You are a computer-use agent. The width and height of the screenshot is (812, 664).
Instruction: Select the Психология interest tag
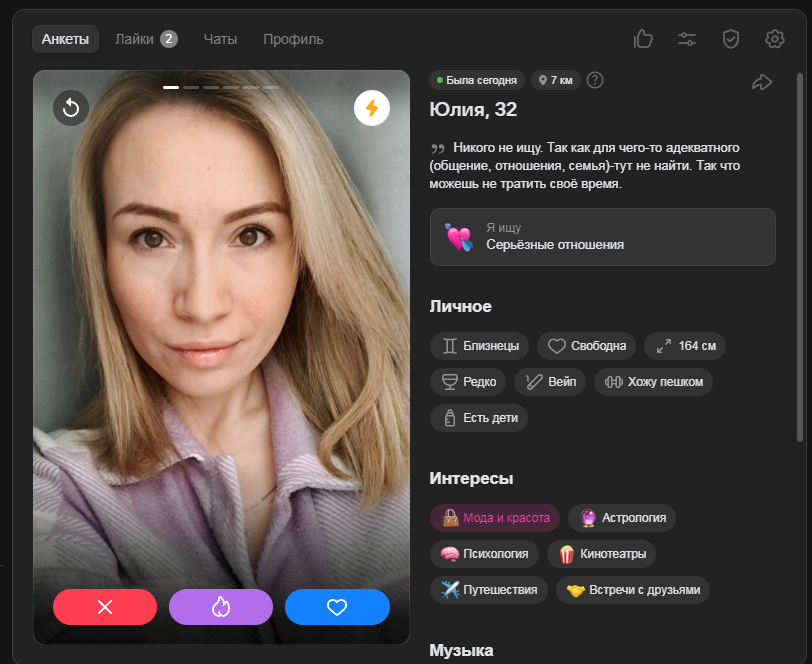(x=484, y=554)
